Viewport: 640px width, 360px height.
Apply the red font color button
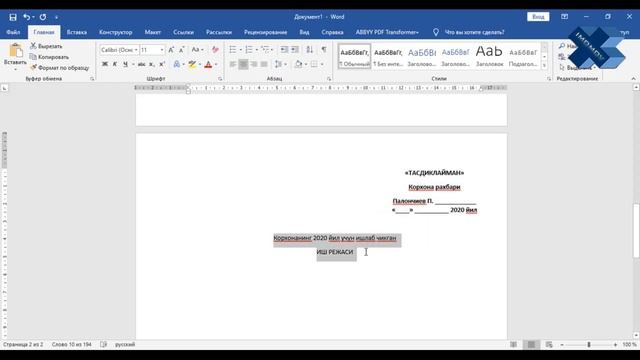(x=208, y=64)
